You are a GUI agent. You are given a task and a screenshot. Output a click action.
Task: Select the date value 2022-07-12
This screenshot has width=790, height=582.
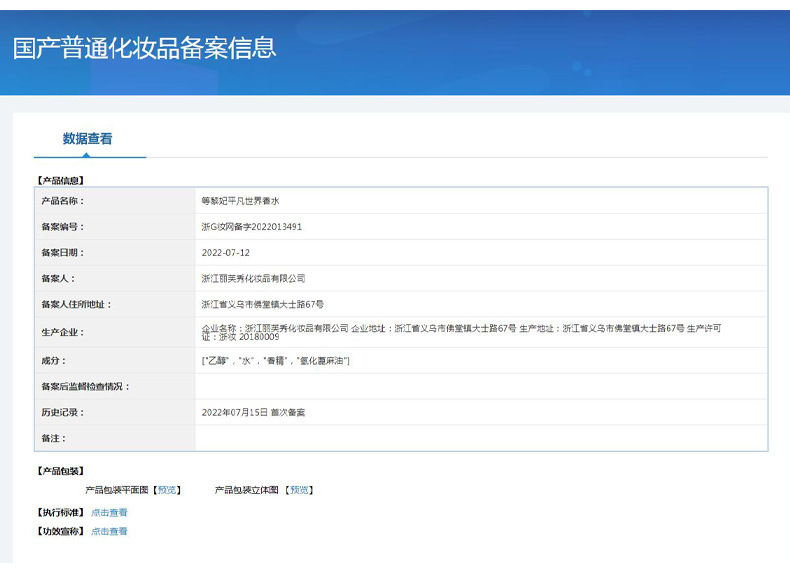click(226, 253)
